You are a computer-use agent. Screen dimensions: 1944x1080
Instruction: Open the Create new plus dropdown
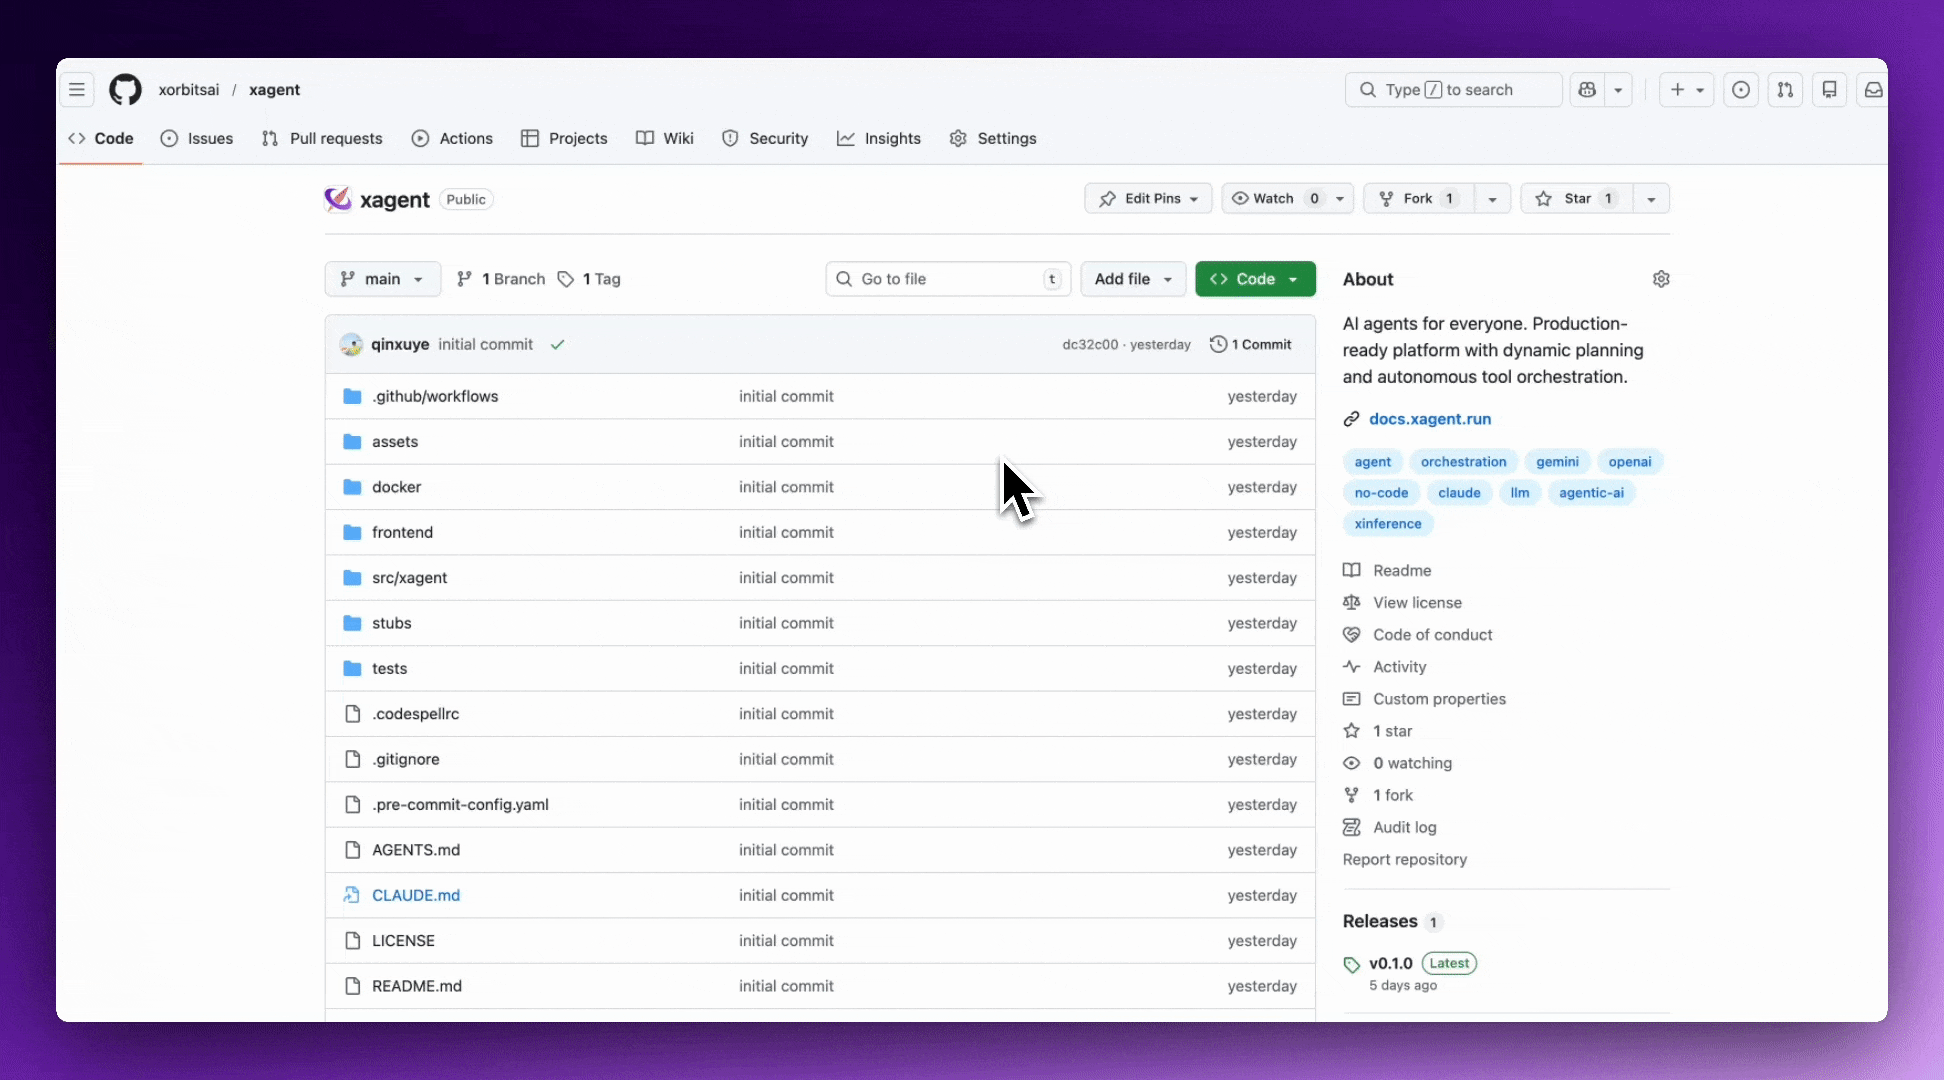point(1687,90)
